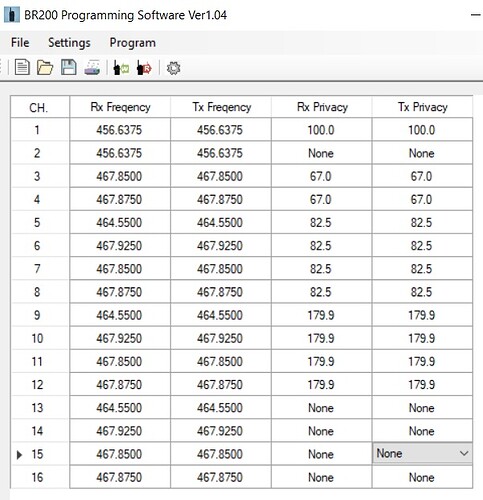Viewport: 483px width, 500px height.
Task: Select channel 3 Tx Privacy 67.0
Action: 422,176
